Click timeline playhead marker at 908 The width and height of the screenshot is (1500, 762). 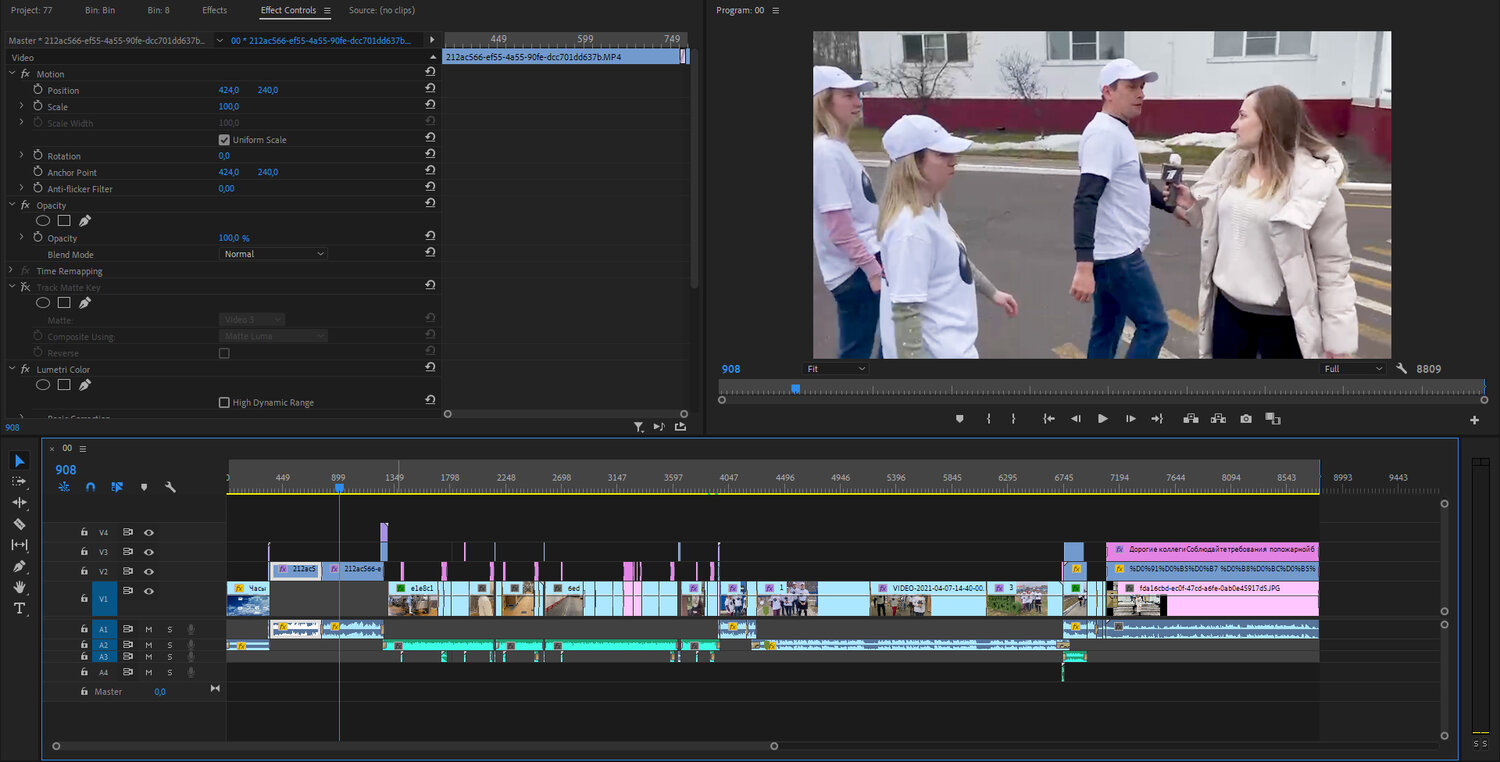point(339,488)
